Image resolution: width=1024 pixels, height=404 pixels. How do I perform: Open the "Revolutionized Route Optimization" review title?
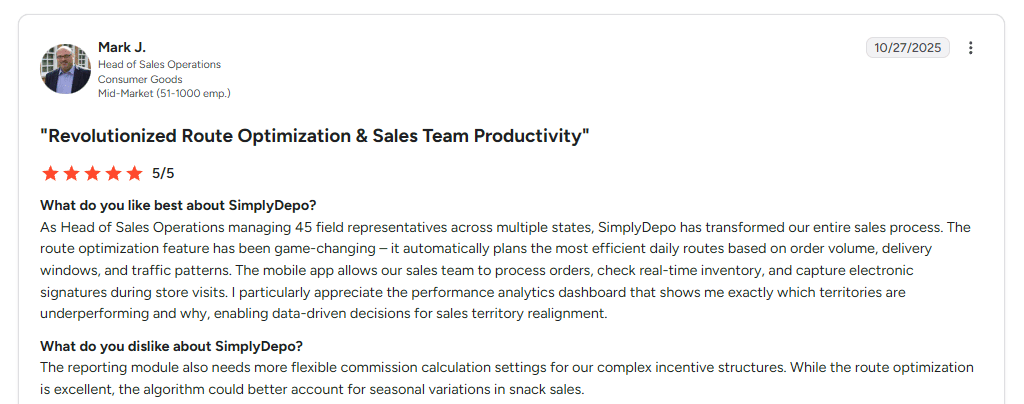tap(315, 136)
